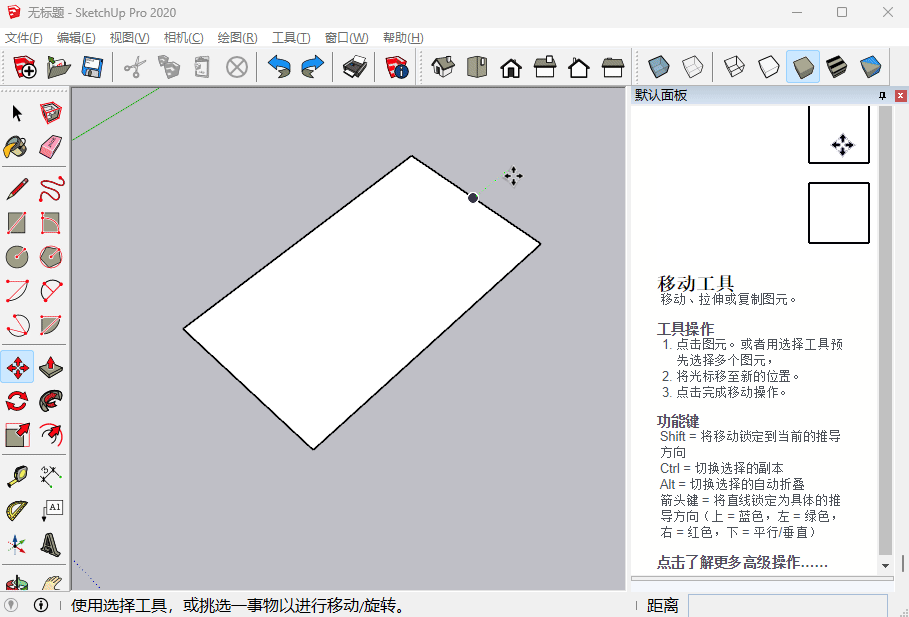Expand the 工具(T) menu

pyautogui.click(x=291, y=38)
